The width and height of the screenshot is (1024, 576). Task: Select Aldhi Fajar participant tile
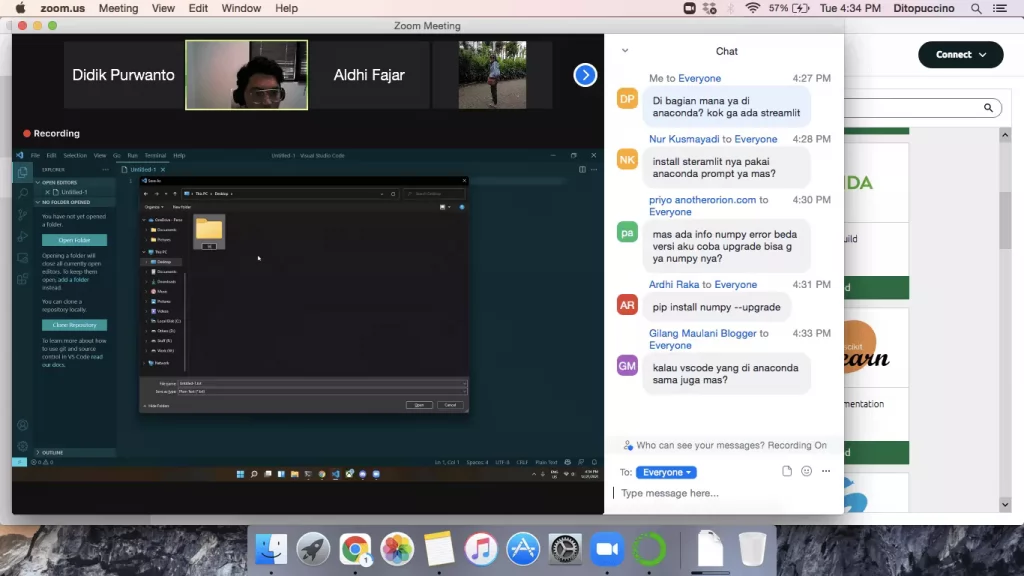point(369,75)
